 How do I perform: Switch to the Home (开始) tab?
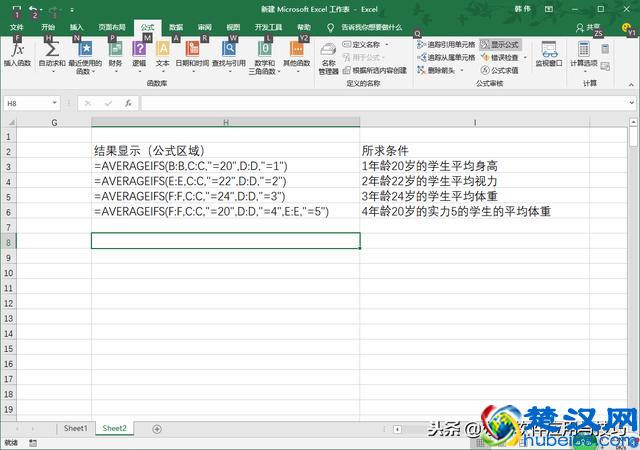point(48,27)
